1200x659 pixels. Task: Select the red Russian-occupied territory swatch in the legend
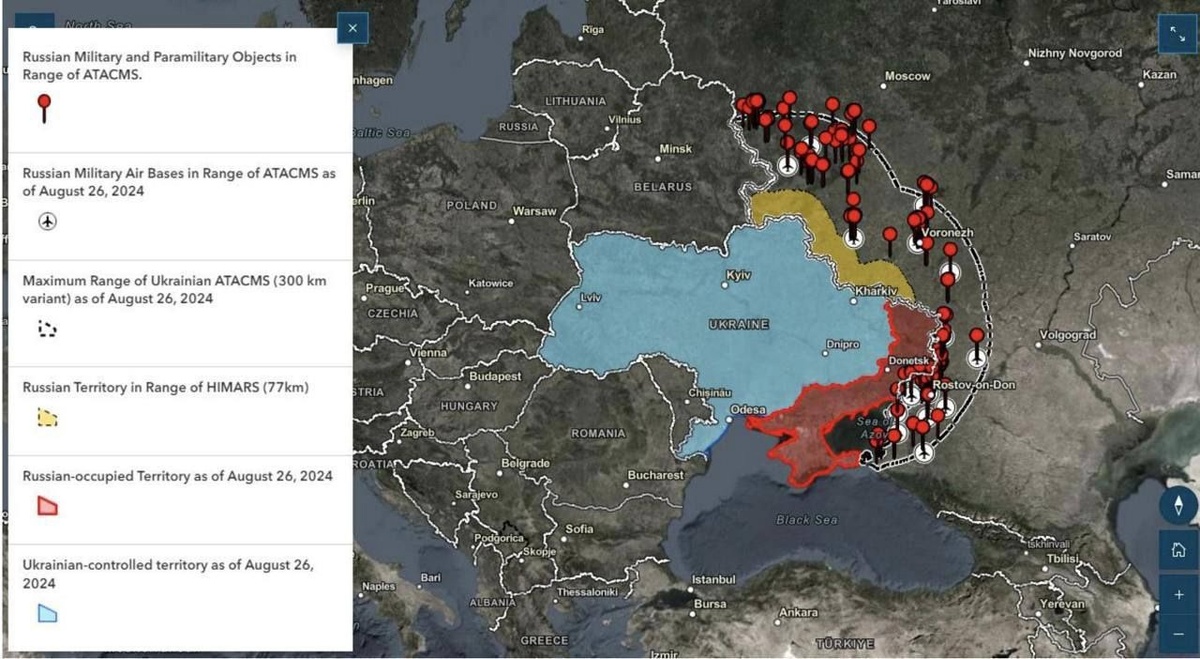(x=47, y=506)
